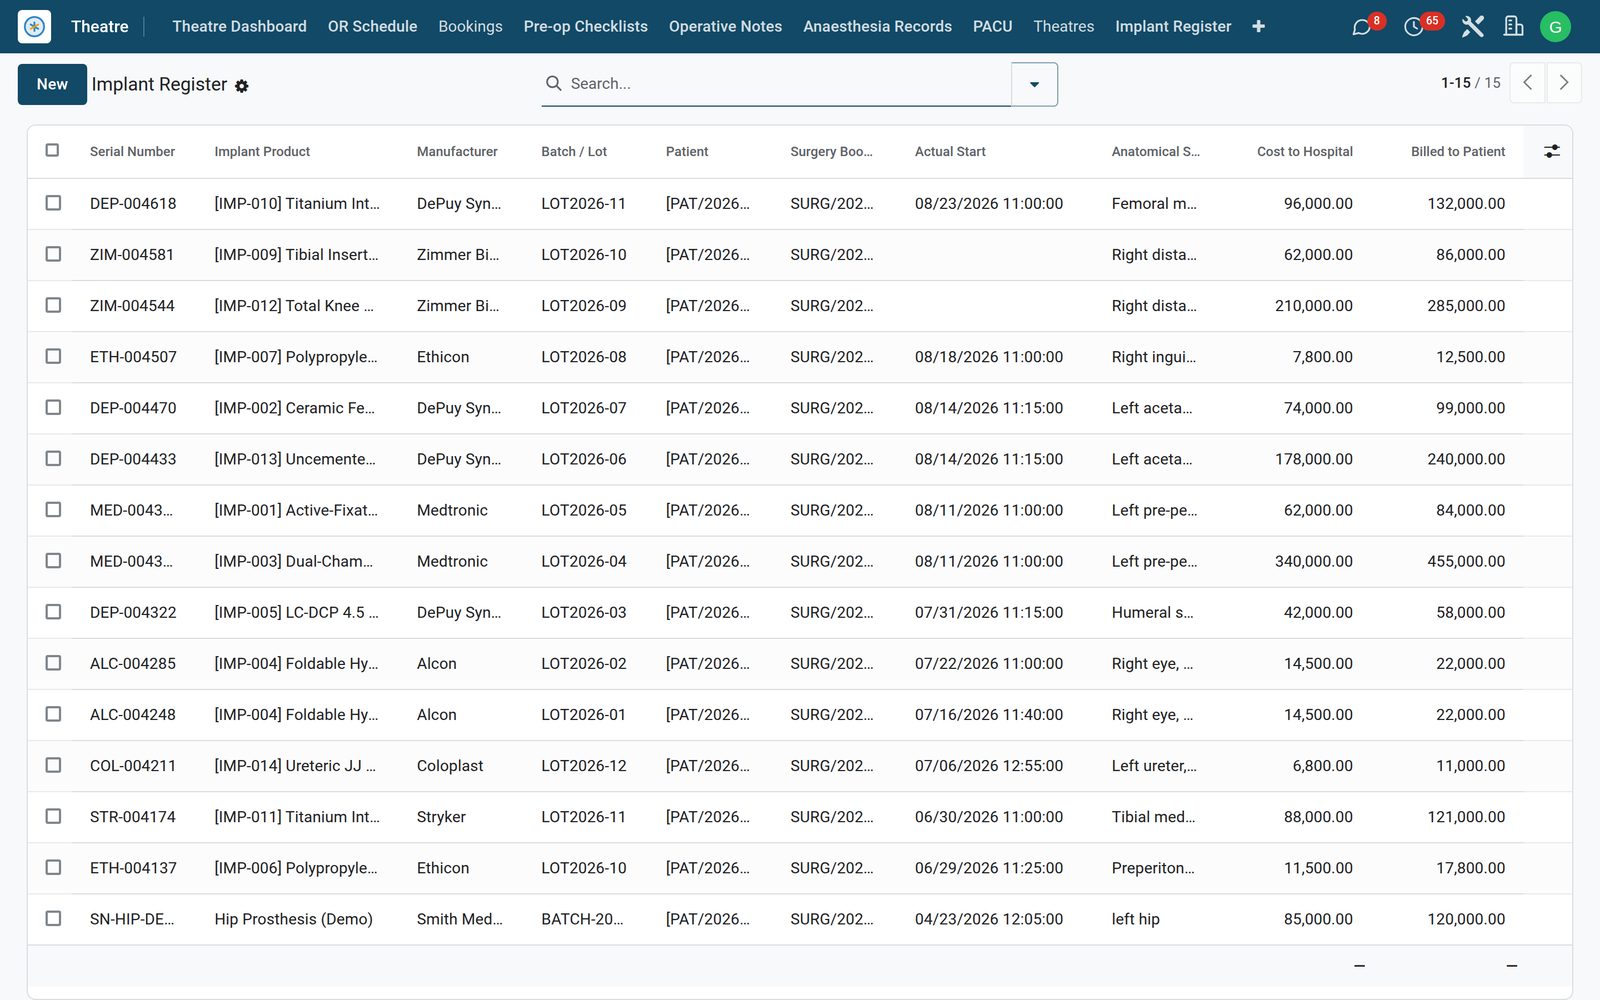The height and width of the screenshot is (1000, 1600).
Task: Tick the checkbox for ALC-004285
Action: tap(53, 663)
